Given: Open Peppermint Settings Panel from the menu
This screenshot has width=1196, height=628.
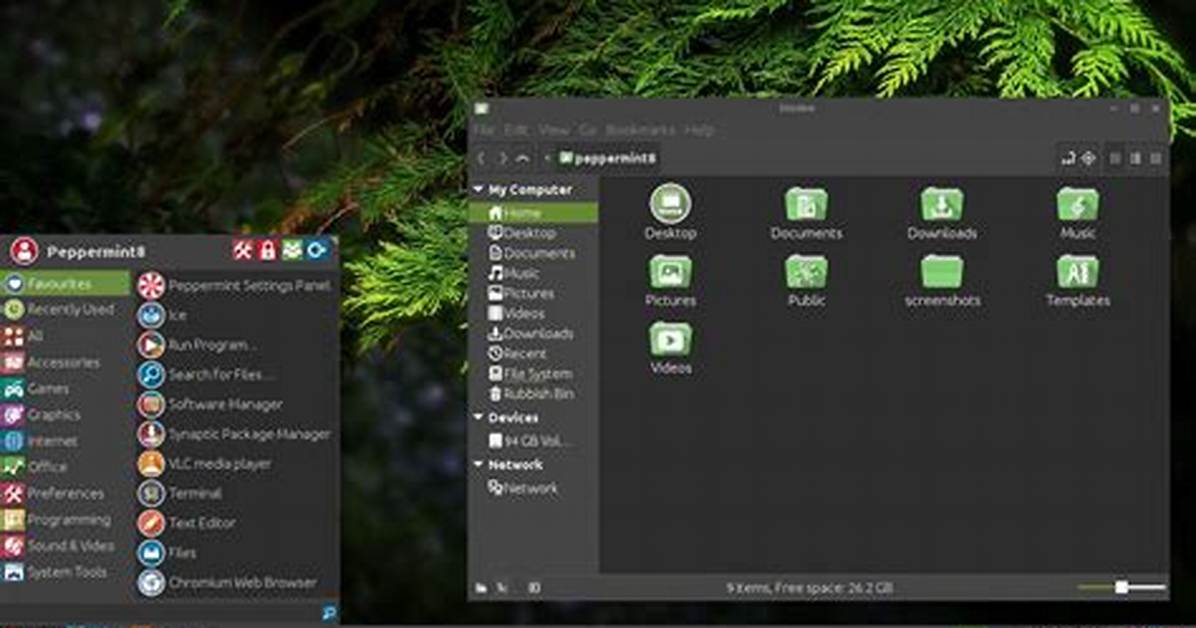Looking at the screenshot, I should tap(235, 285).
